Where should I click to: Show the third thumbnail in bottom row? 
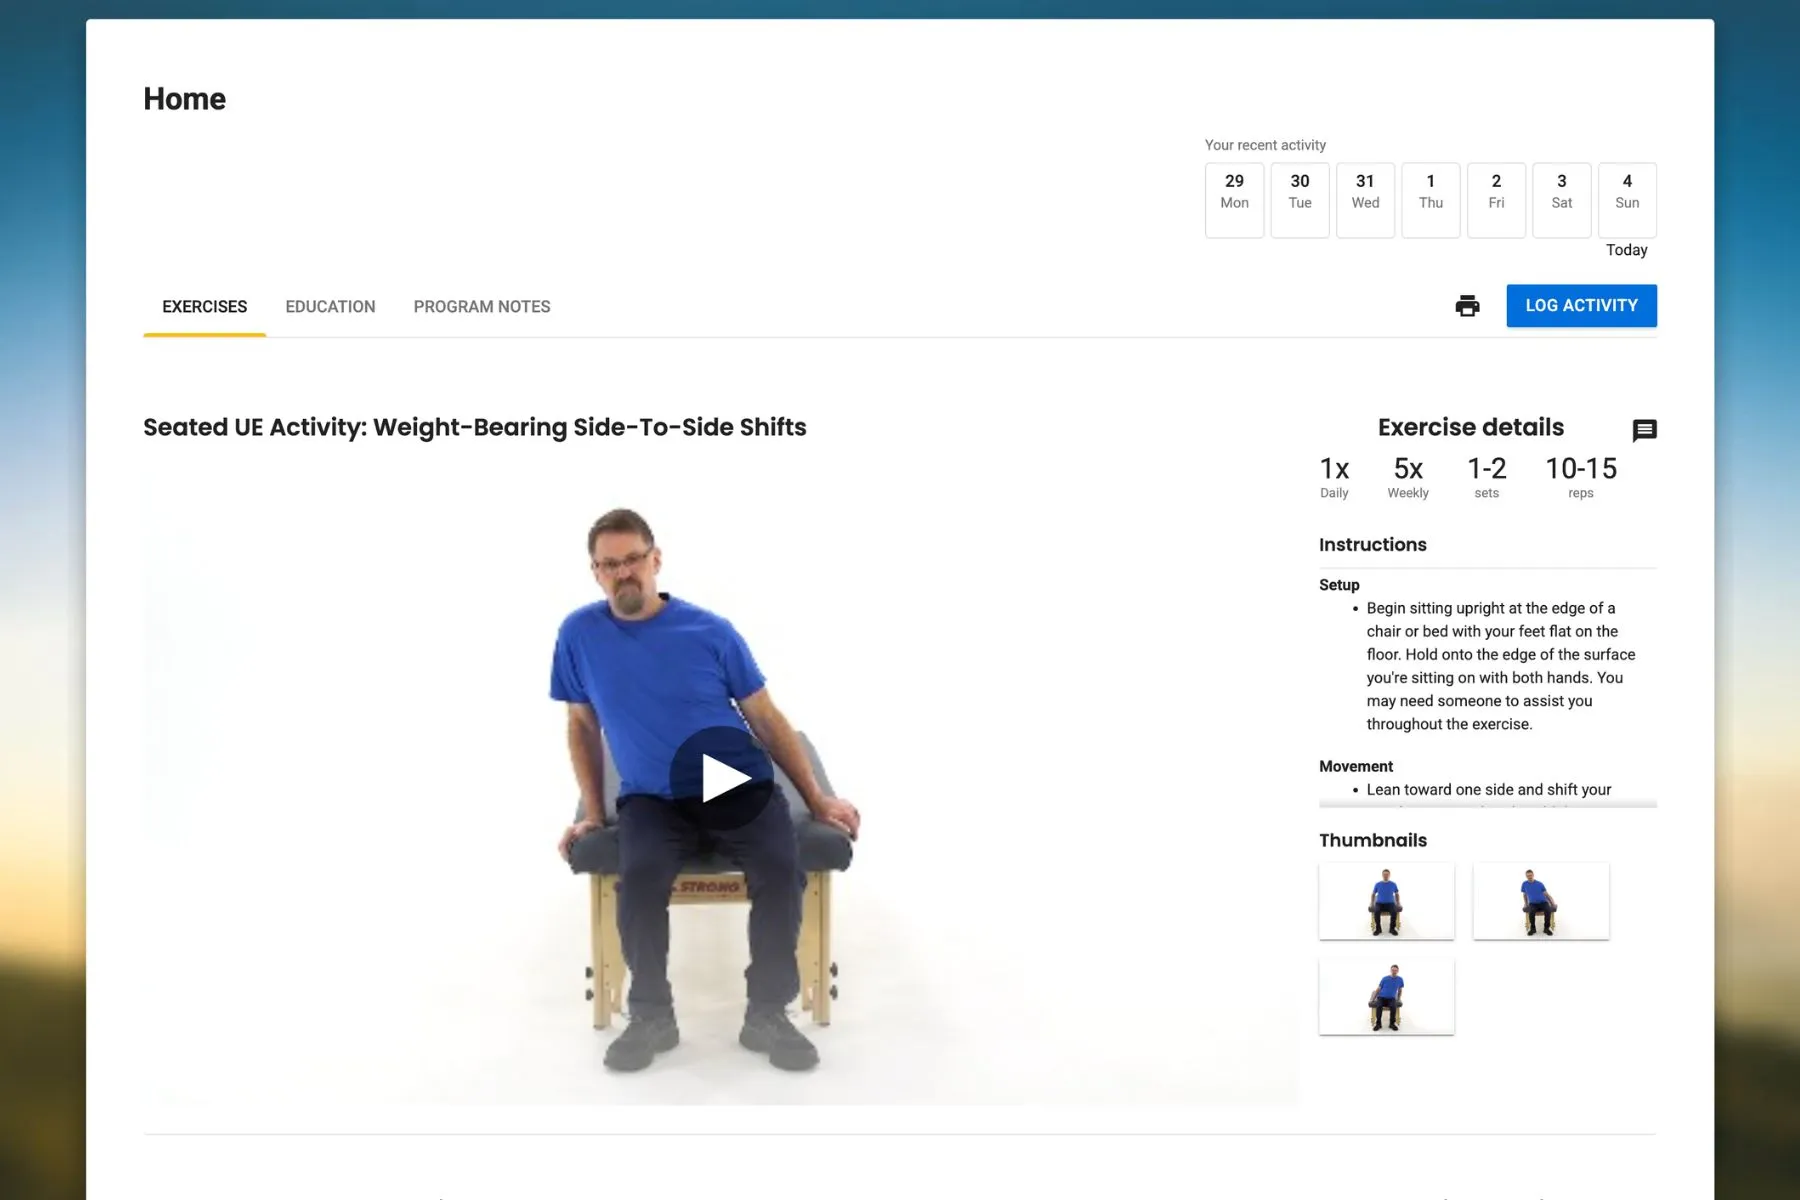1386,996
